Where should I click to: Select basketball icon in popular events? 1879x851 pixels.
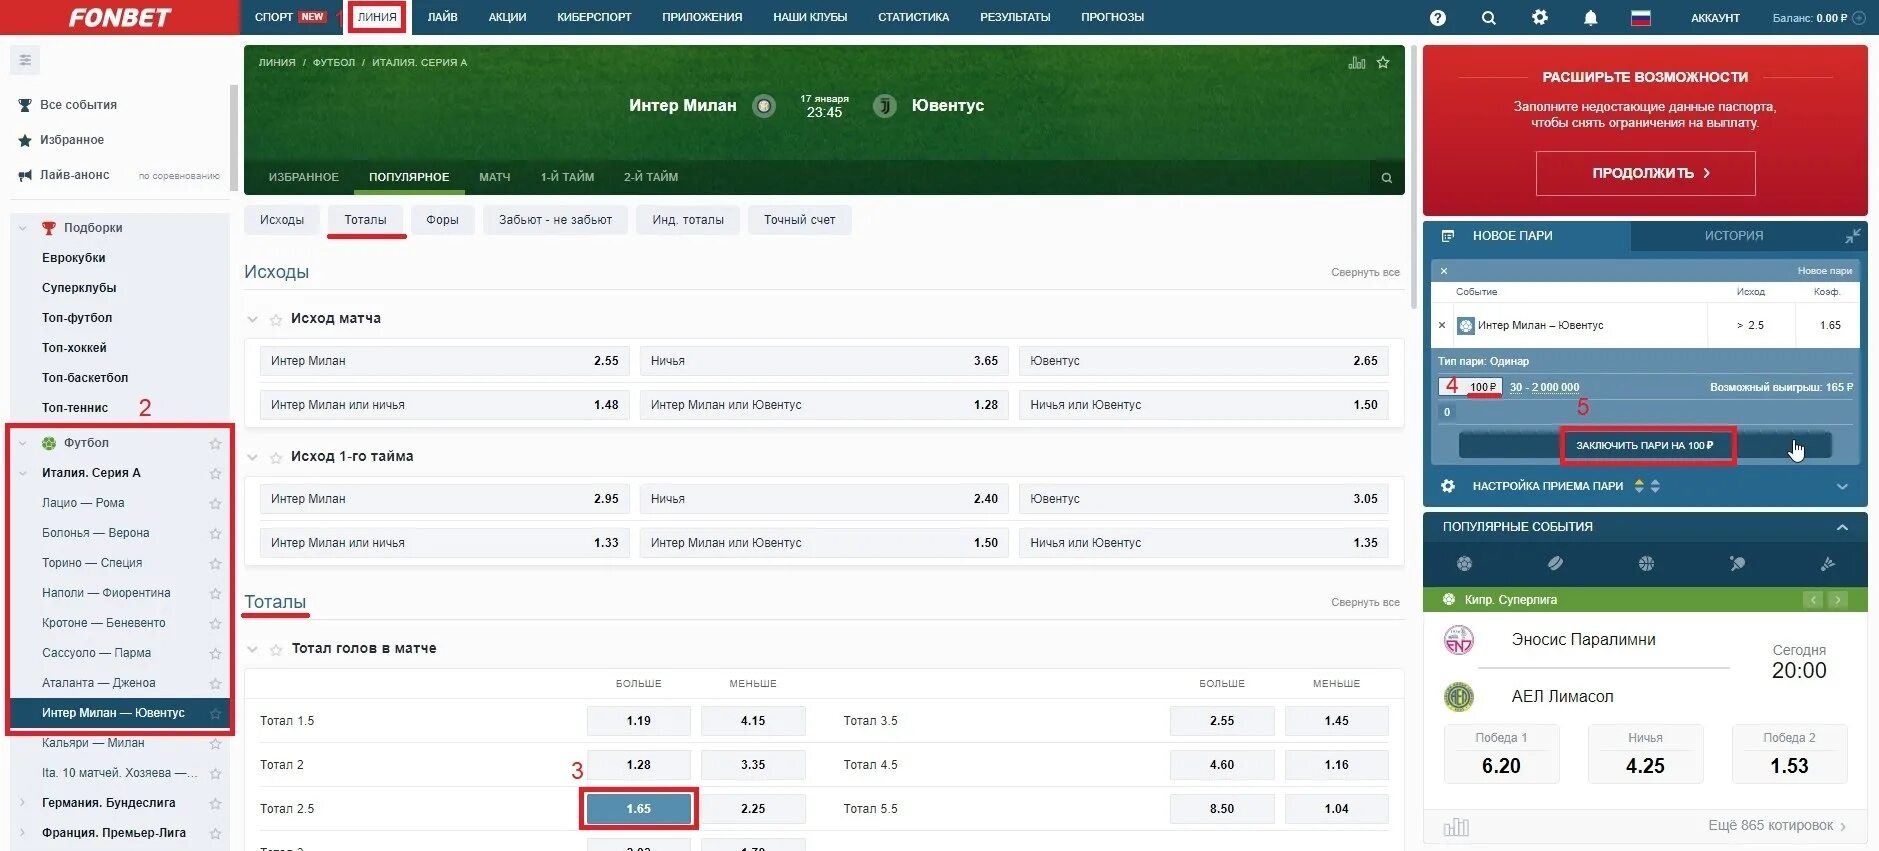[x=1646, y=564]
